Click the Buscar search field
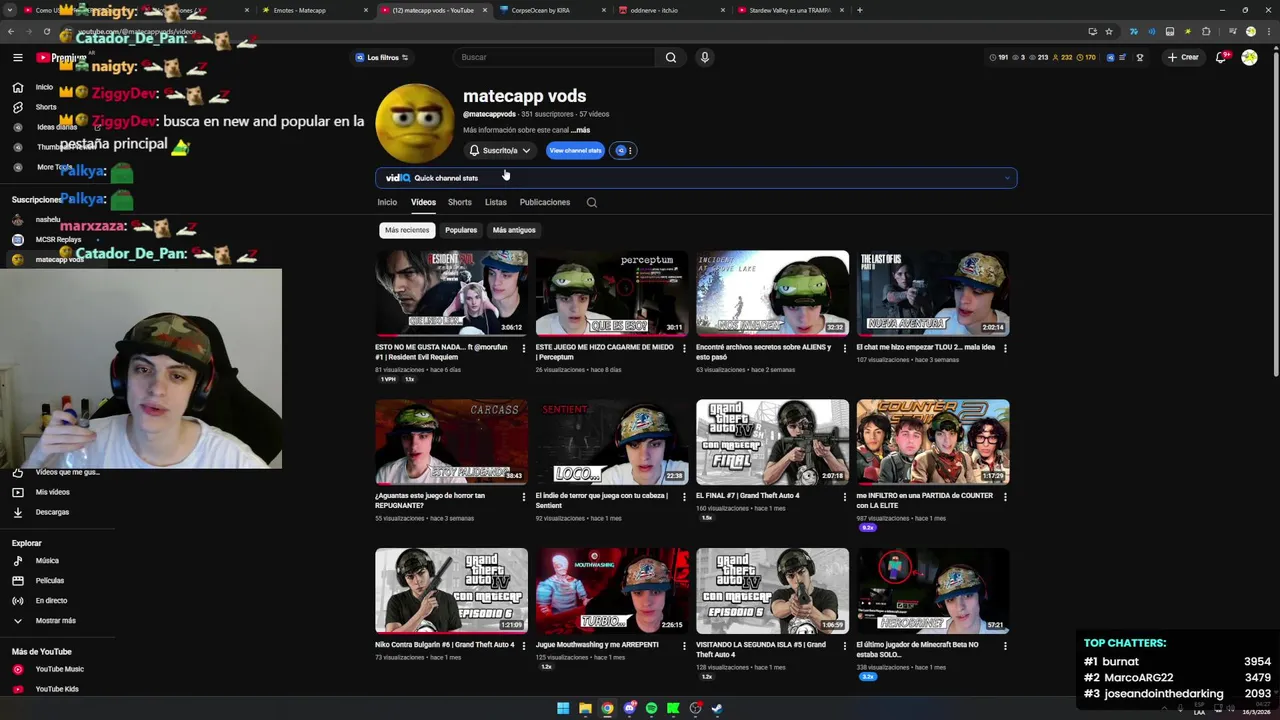This screenshot has height=720, width=1280. 554,57
